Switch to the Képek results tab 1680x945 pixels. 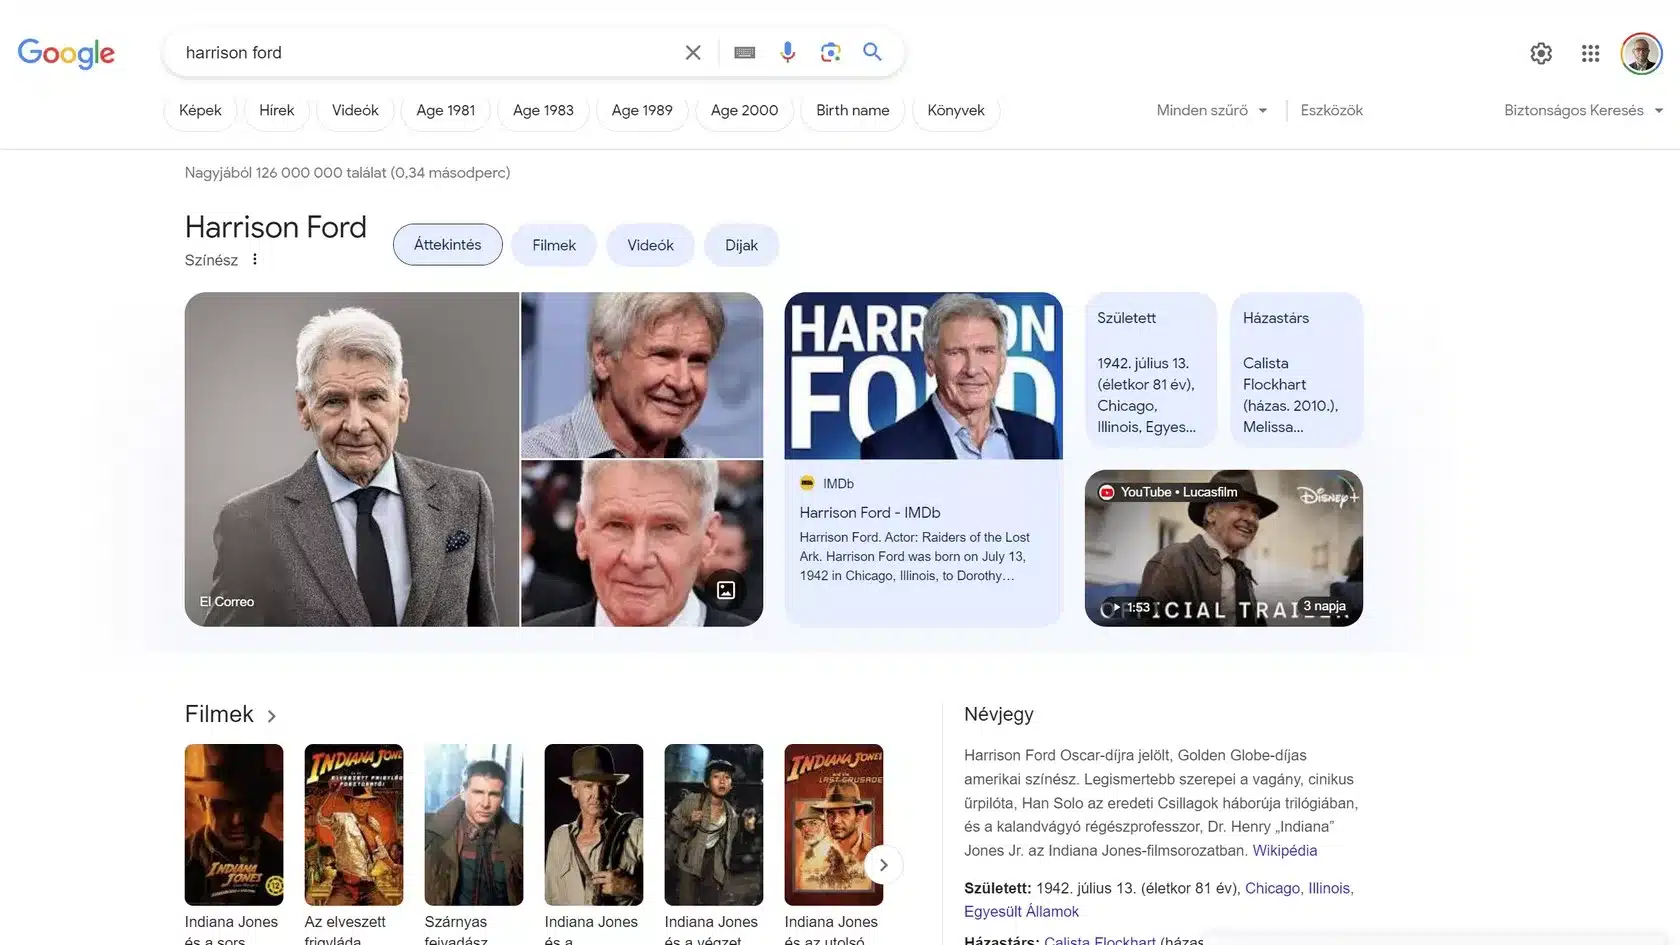pyautogui.click(x=199, y=110)
